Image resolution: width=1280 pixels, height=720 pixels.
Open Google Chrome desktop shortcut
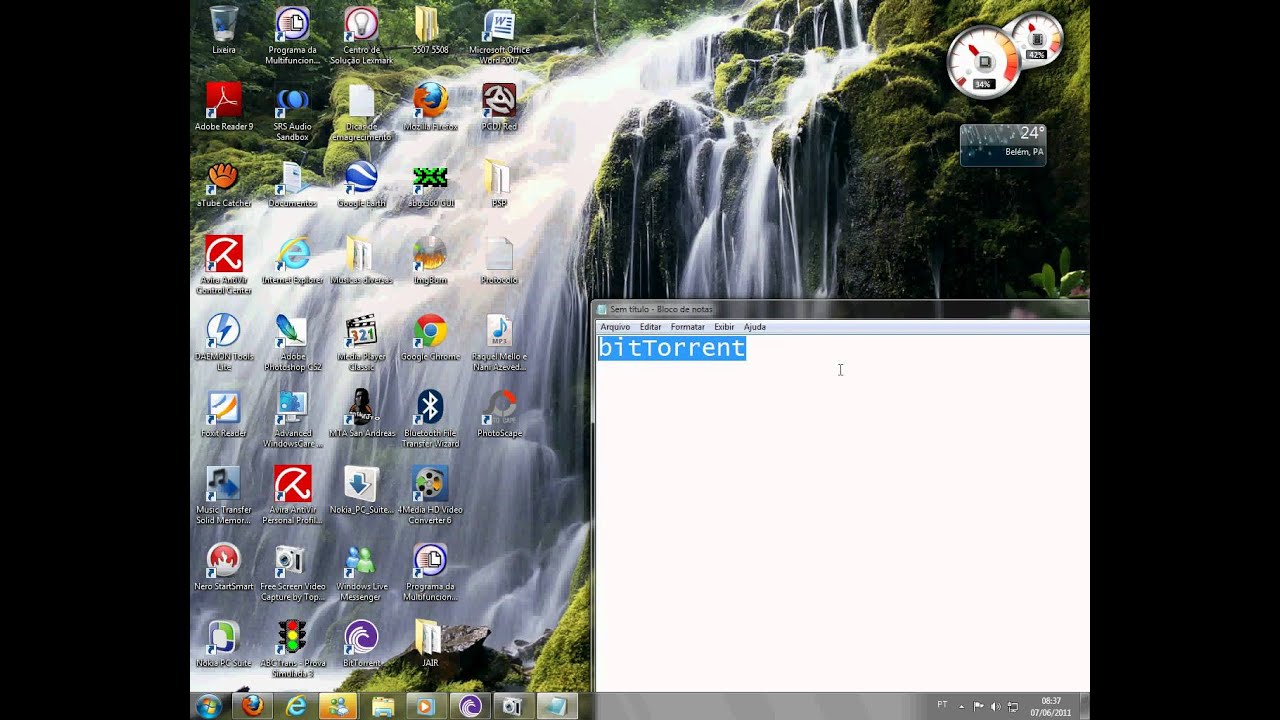430,338
